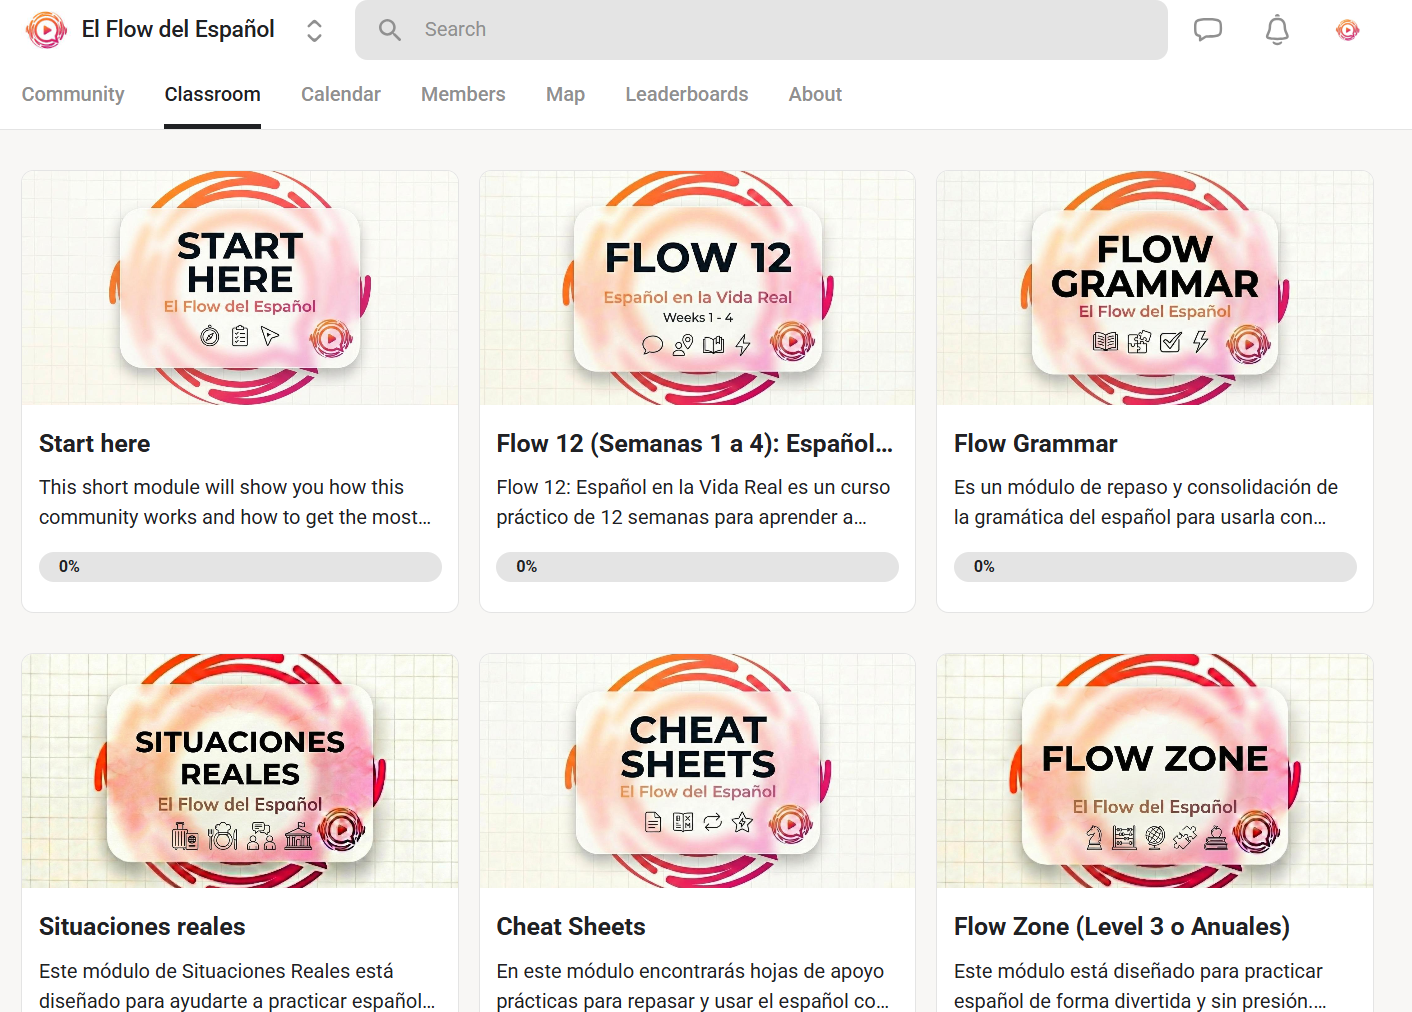The image size is (1412, 1012).
Task: Click the Situaciones reales description text
Action: tap(237, 986)
